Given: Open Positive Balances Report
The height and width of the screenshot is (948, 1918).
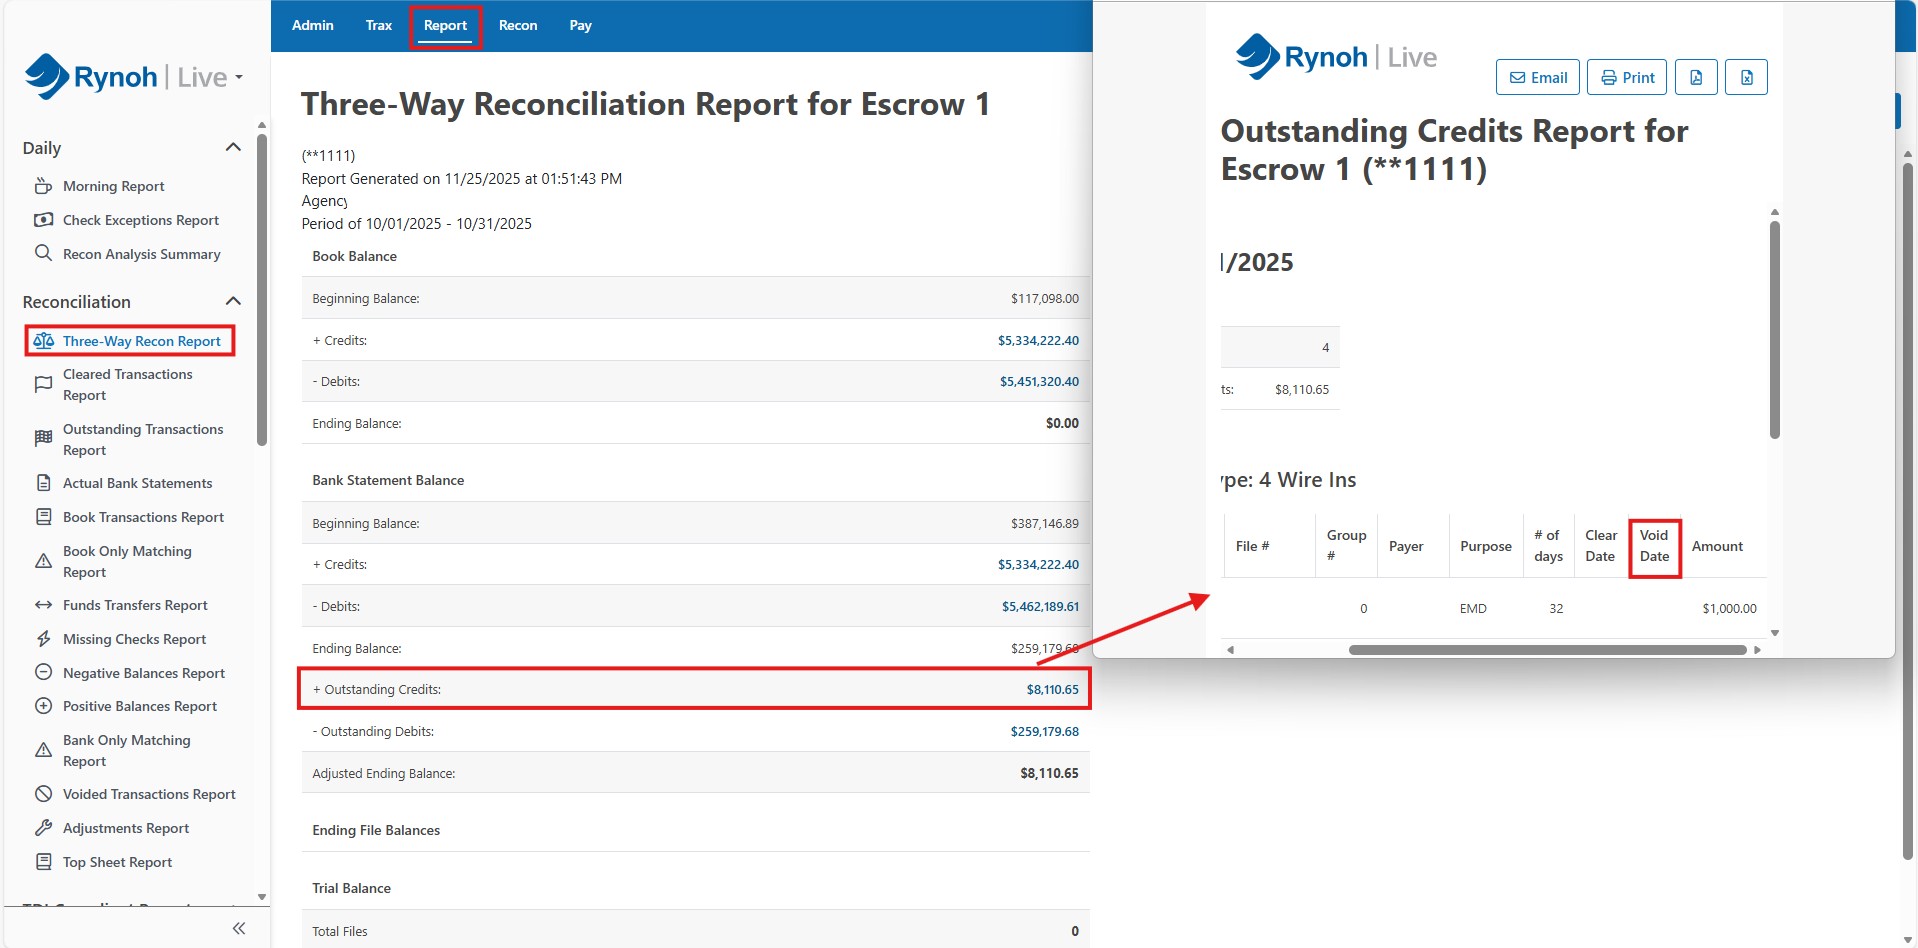Looking at the screenshot, I should tap(139, 706).
